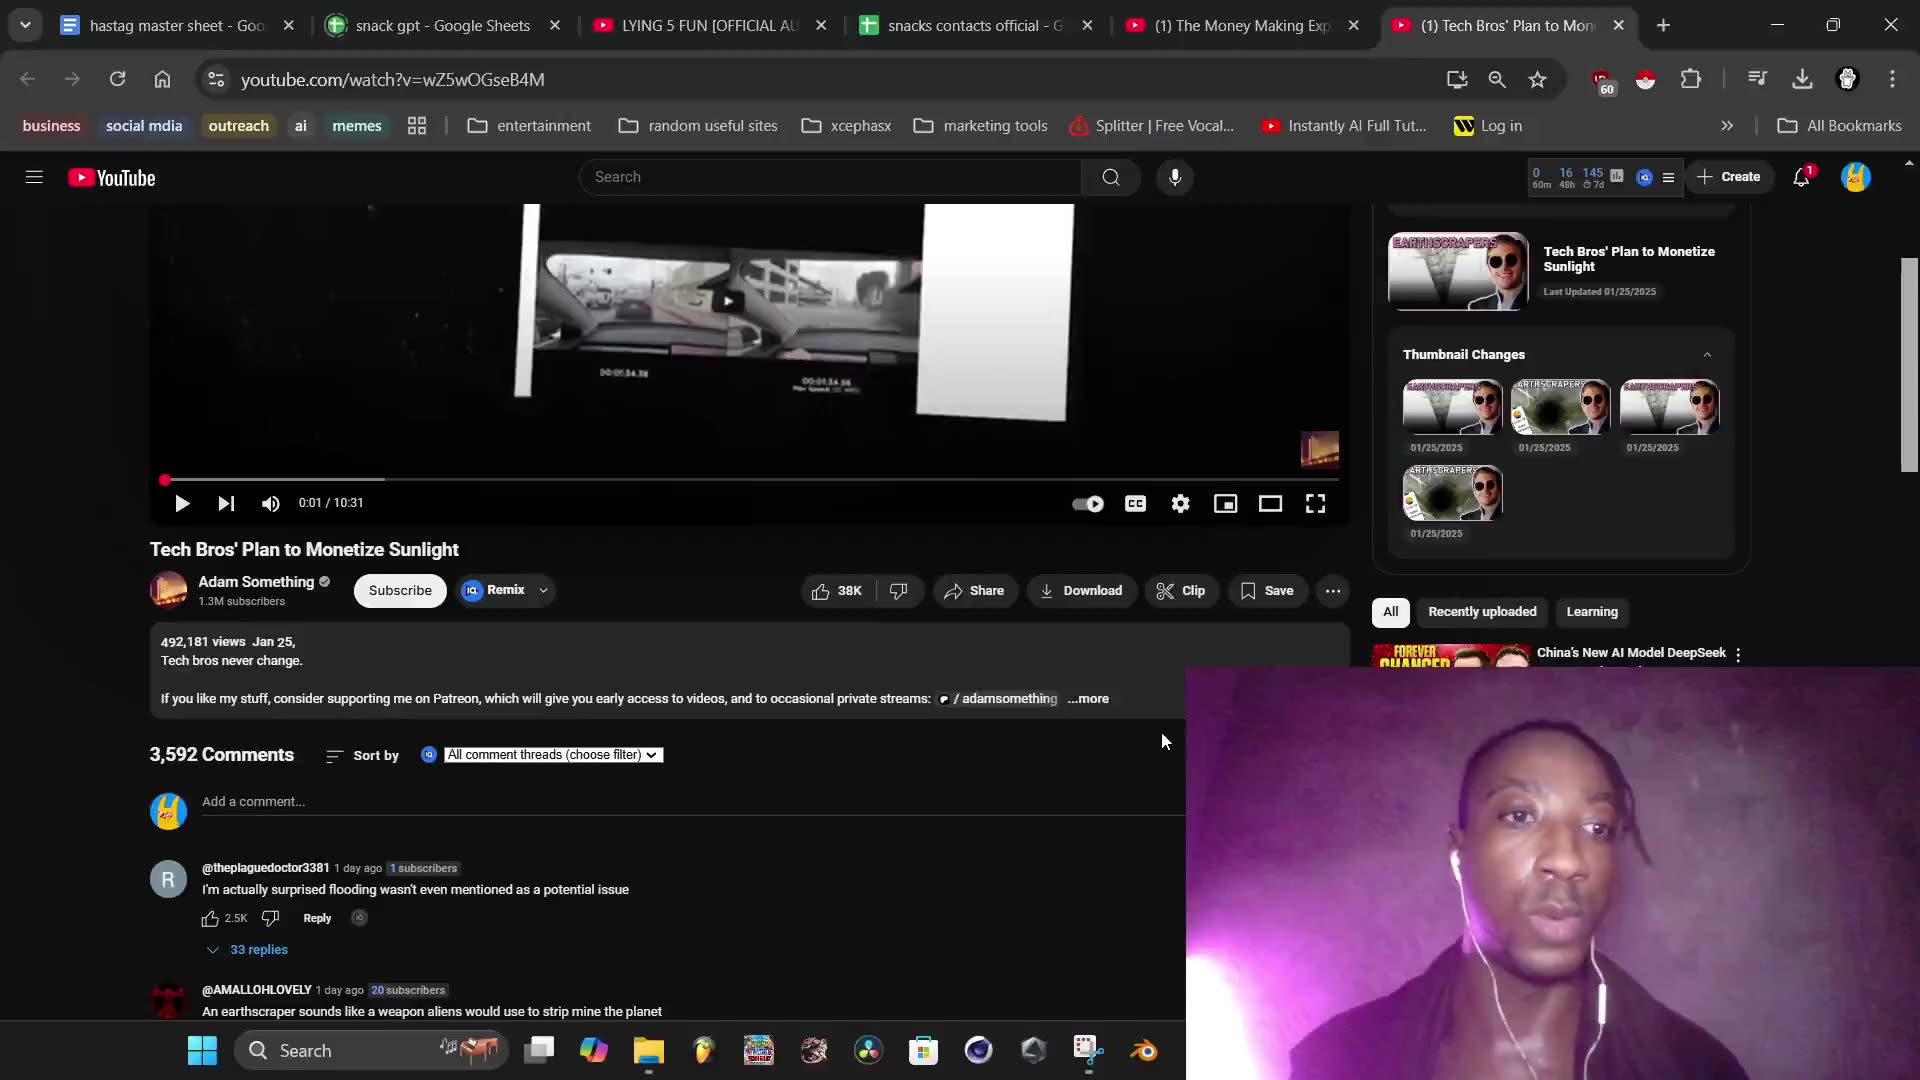The height and width of the screenshot is (1080, 1920).
Task: Open the comment threads filter dropdown
Action: pos(553,755)
